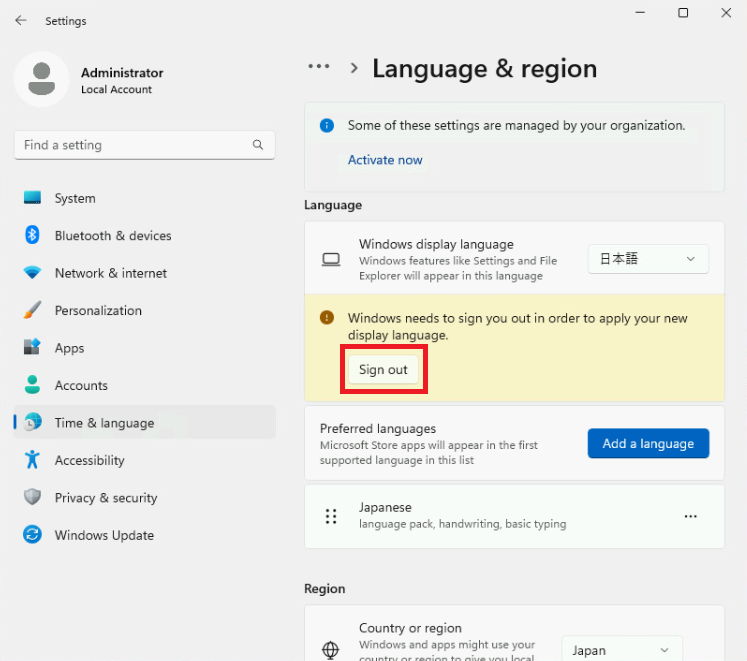The height and width of the screenshot is (661, 747).
Task: Open Time & language category
Action: (145, 422)
